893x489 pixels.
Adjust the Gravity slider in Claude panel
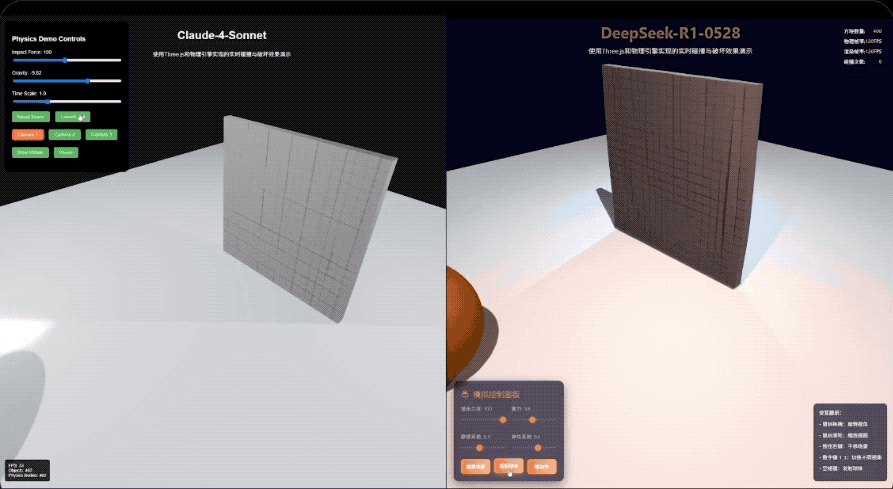[67, 81]
